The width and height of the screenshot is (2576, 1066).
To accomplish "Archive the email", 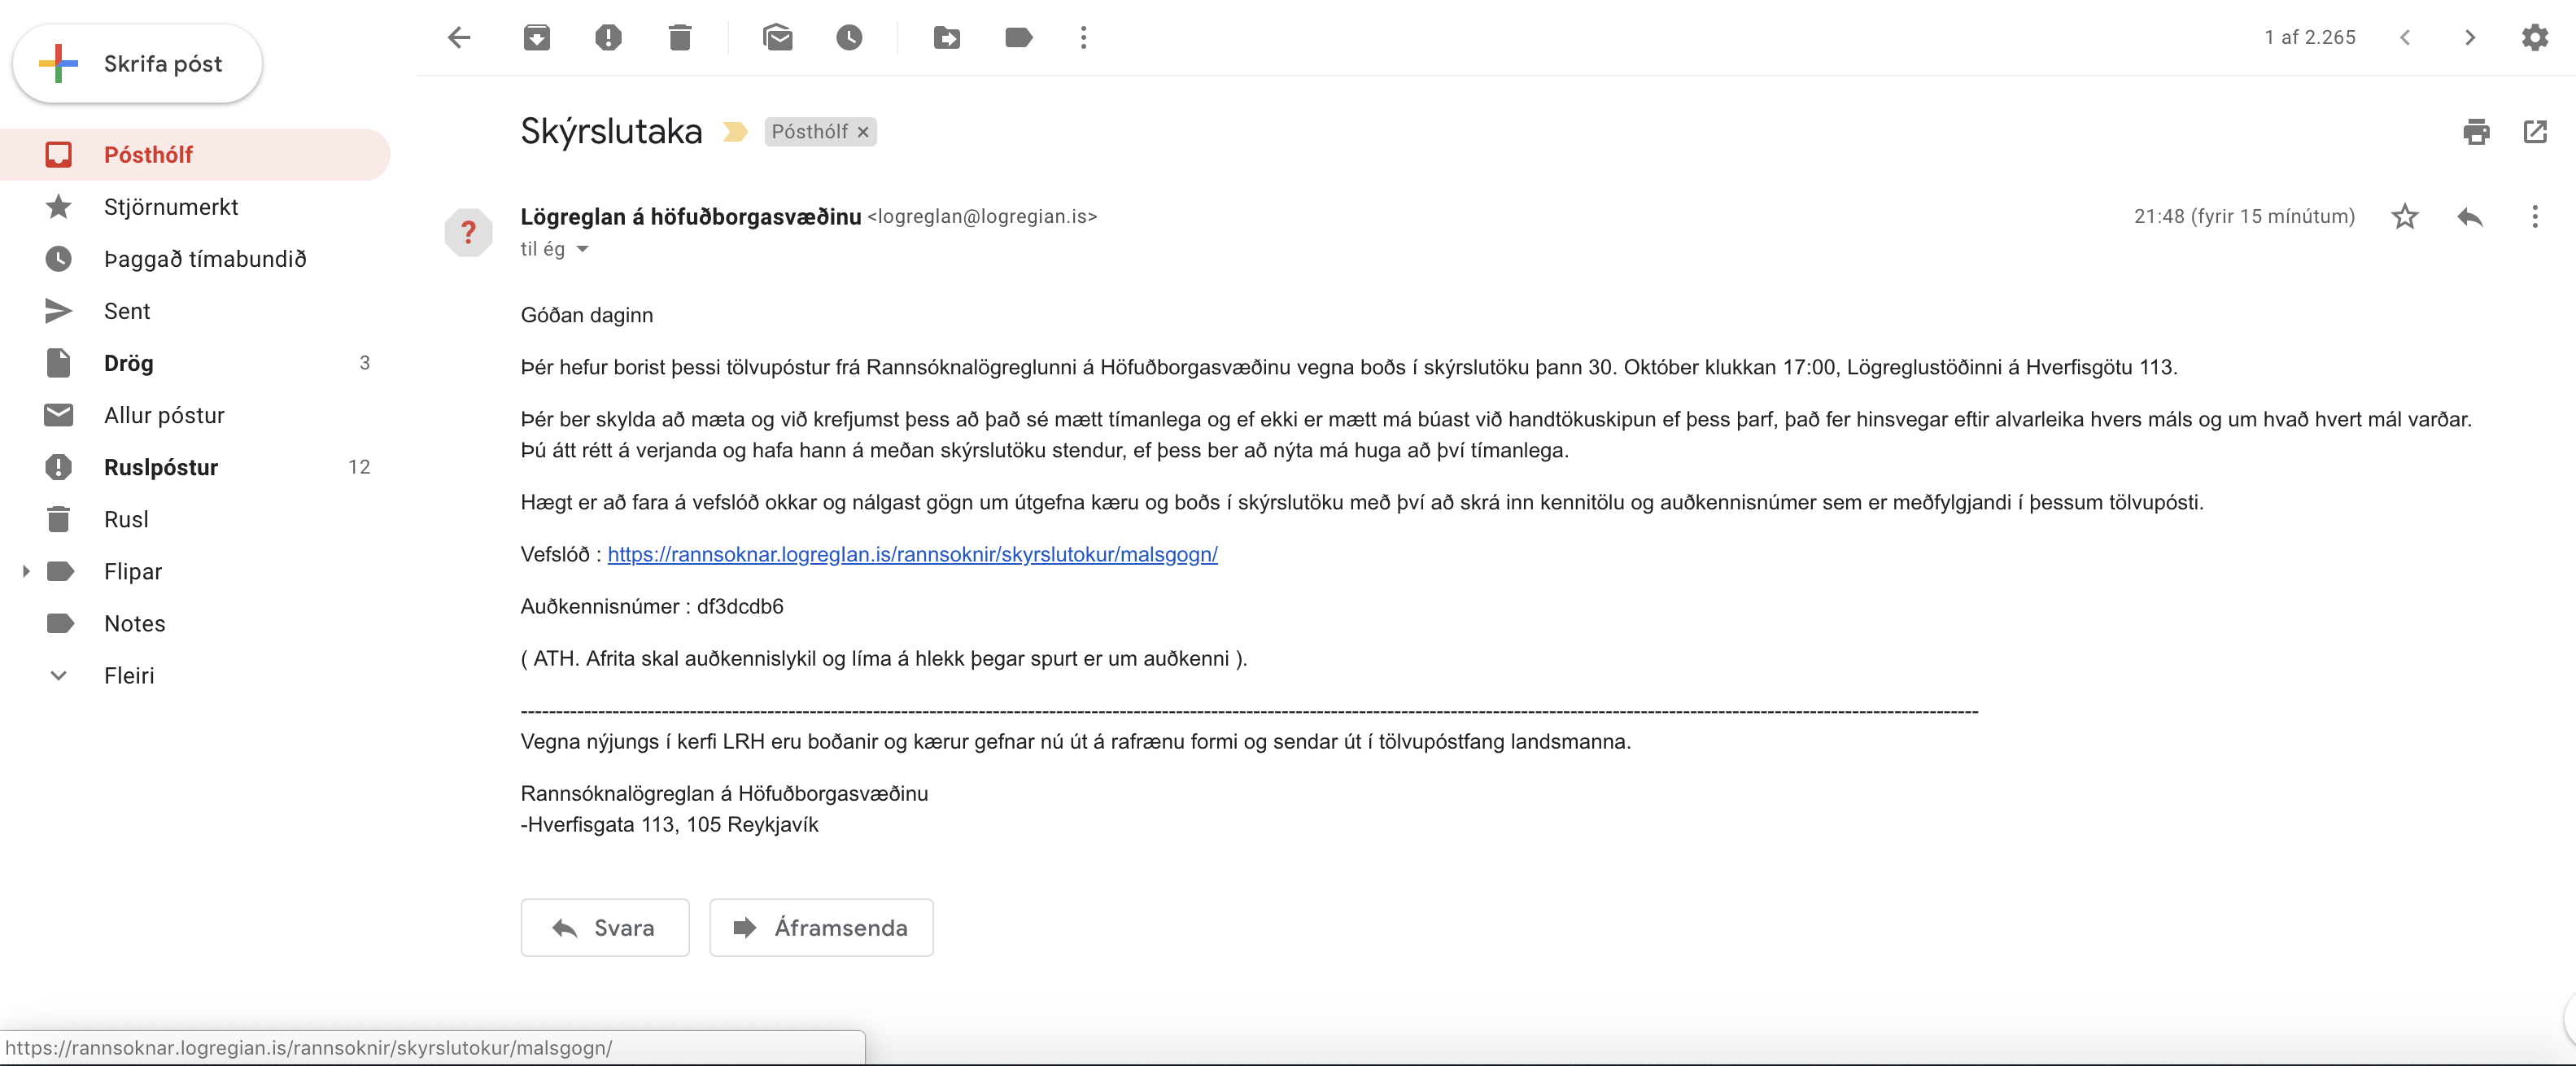I will (536, 37).
